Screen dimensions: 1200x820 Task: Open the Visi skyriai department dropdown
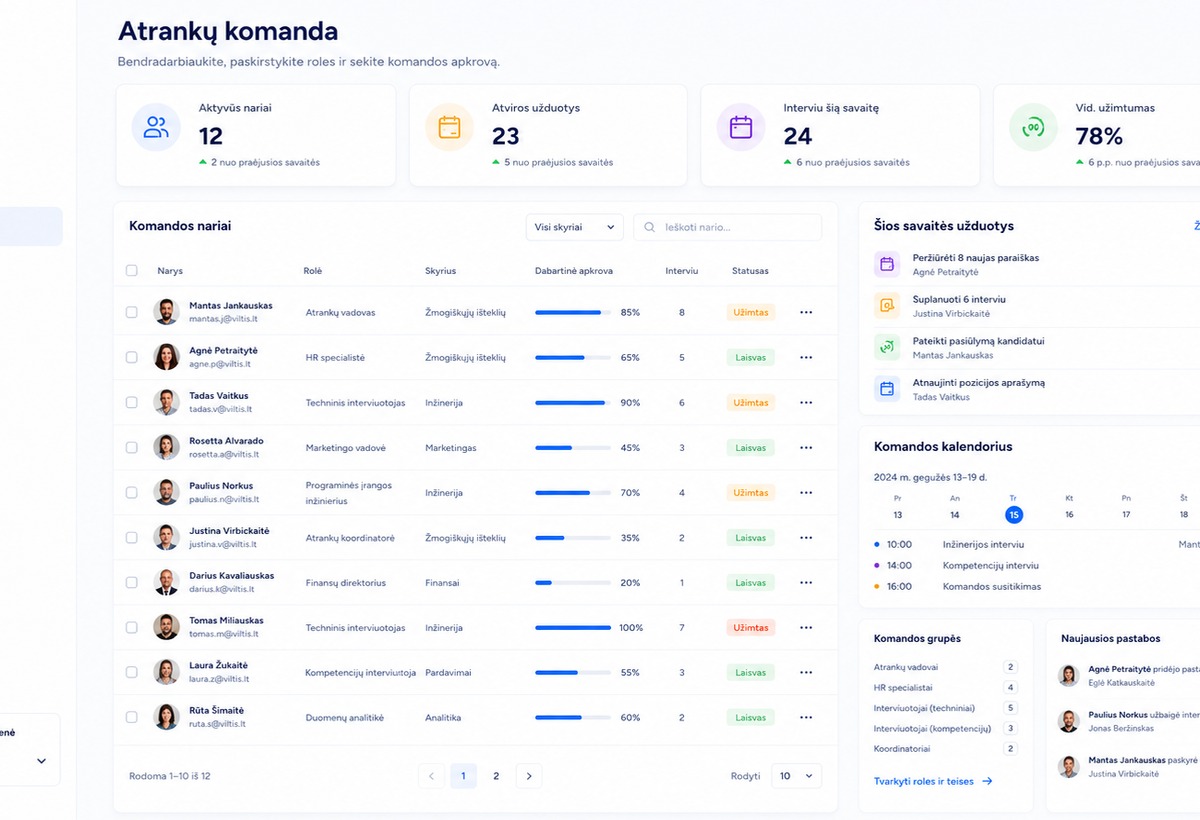point(575,227)
